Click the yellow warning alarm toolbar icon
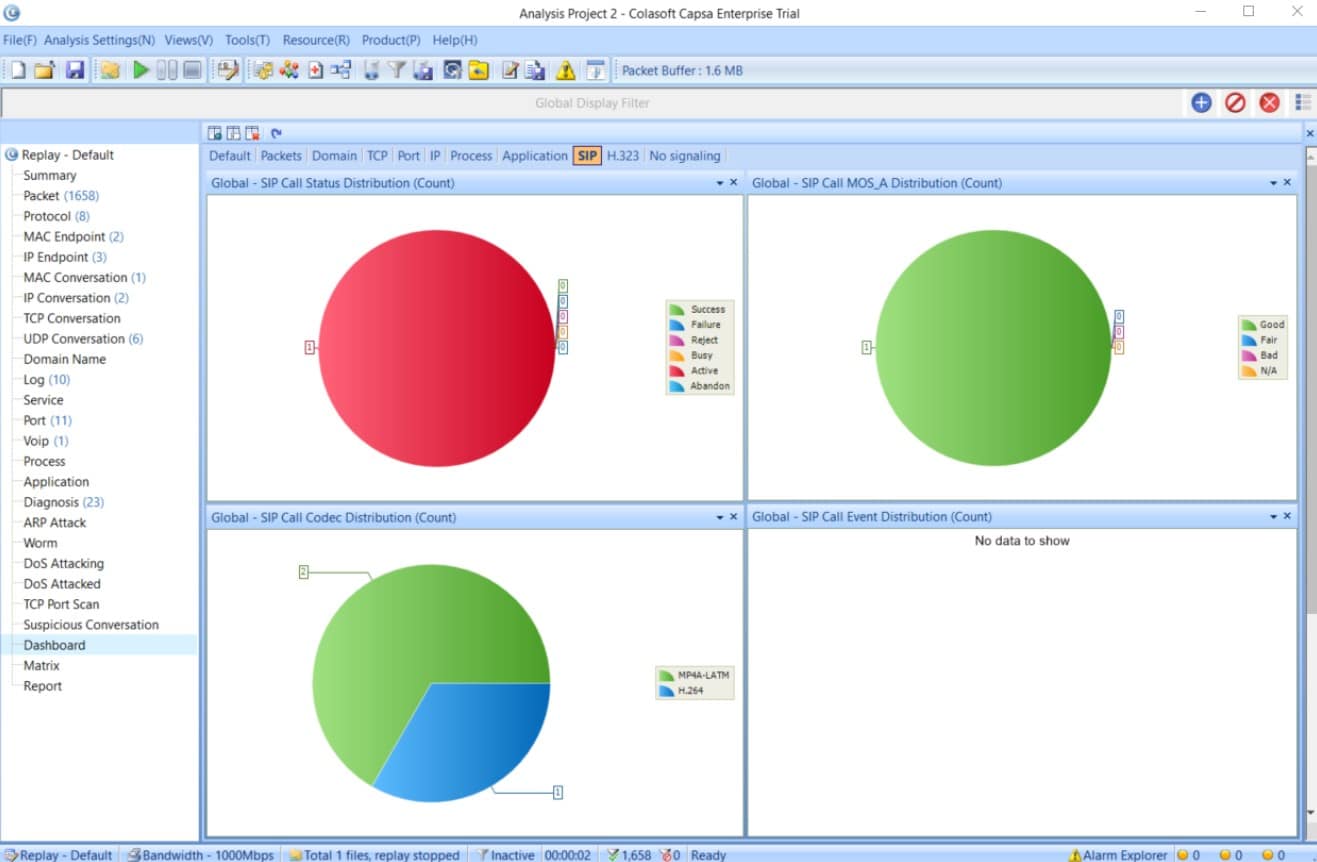This screenshot has height=862, width=1317. [x=566, y=70]
